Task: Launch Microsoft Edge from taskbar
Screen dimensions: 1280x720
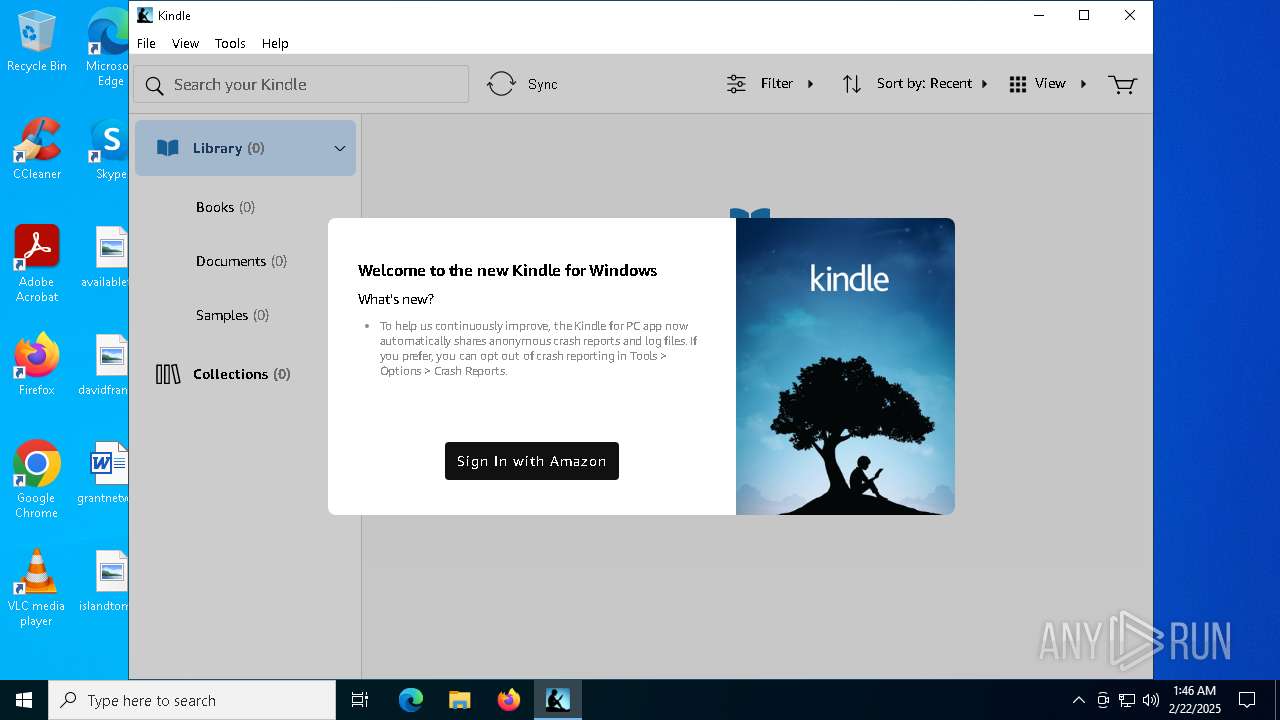Action: tap(411, 700)
